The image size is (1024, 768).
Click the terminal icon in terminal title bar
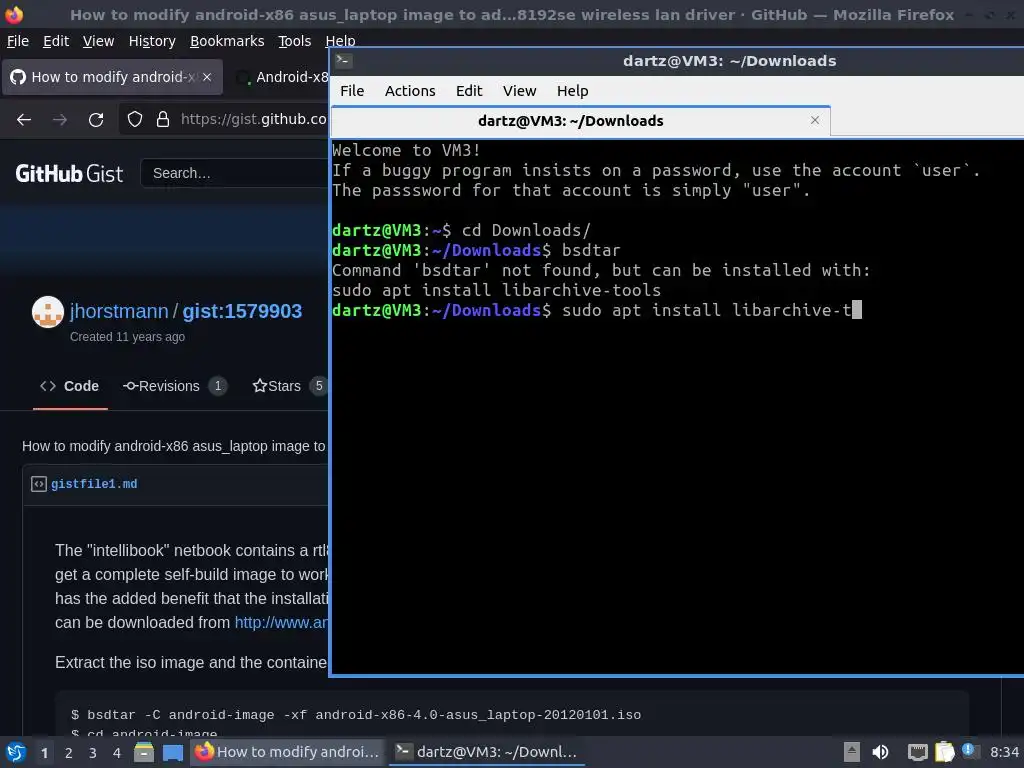pos(344,61)
